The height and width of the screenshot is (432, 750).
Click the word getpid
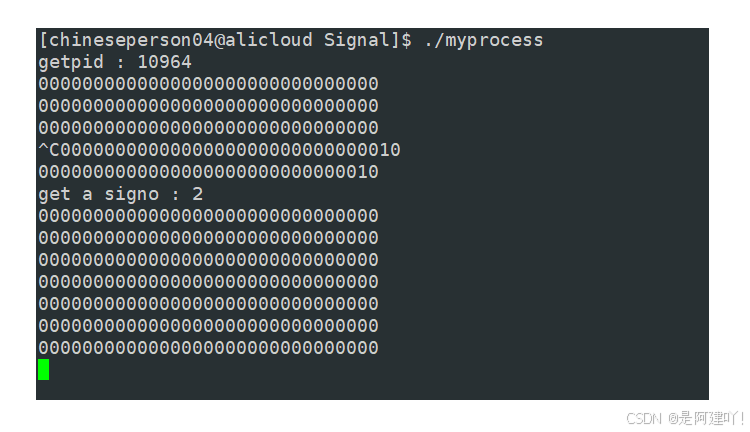pos(71,62)
